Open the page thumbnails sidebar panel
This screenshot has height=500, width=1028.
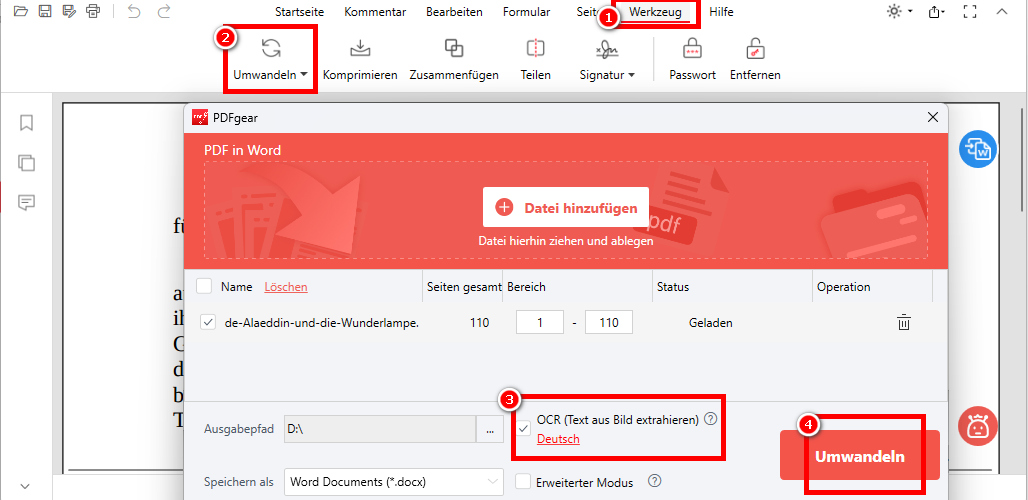[26, 163]
